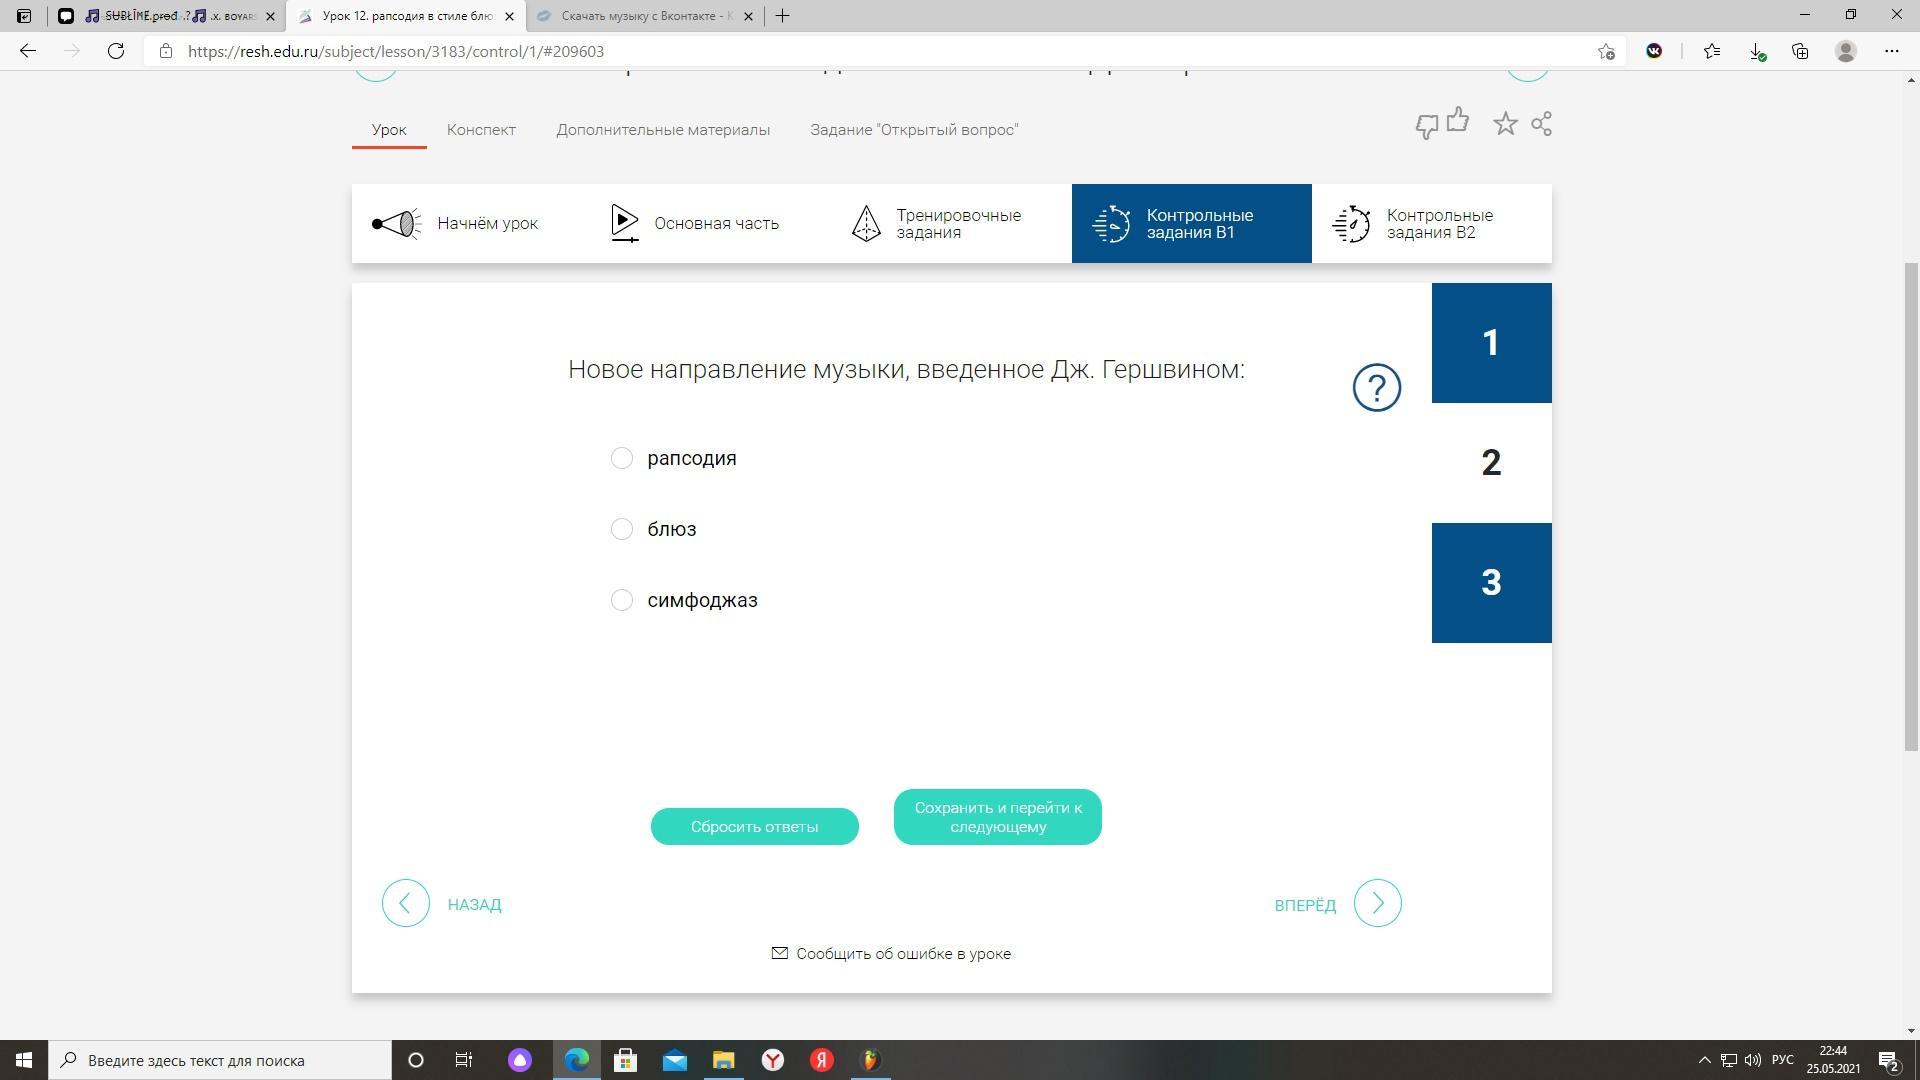Image resolution: width=1920 pixels, height=1080 pixels.
Task: Click the share lesson icon
Action: [x=1541, y=124]
